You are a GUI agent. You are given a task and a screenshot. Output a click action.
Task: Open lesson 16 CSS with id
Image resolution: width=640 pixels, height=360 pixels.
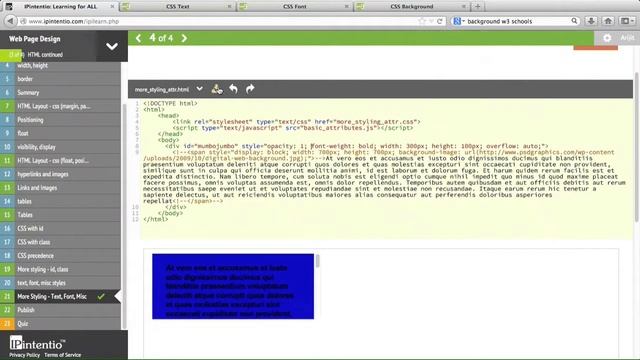60,229
